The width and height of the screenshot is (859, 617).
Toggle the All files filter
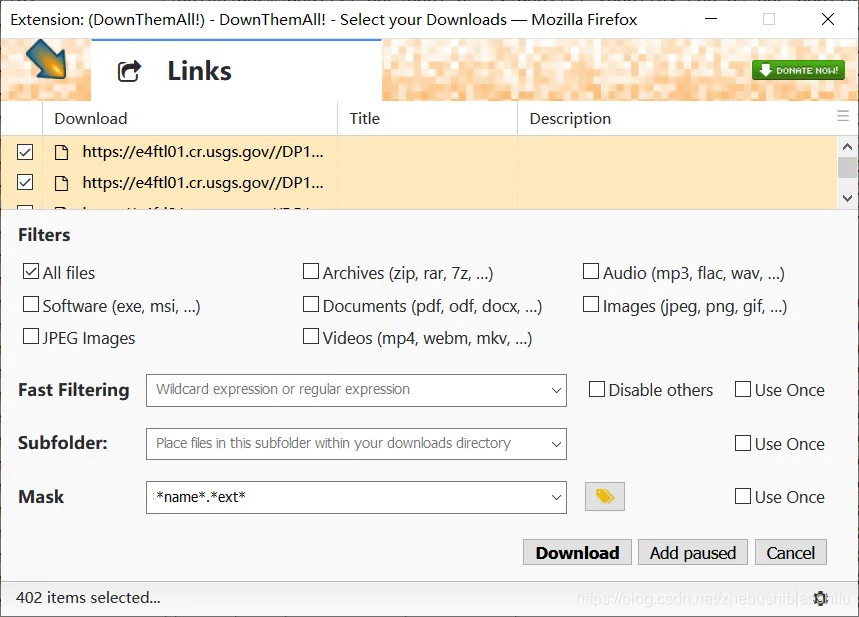(x=31, y=271)
